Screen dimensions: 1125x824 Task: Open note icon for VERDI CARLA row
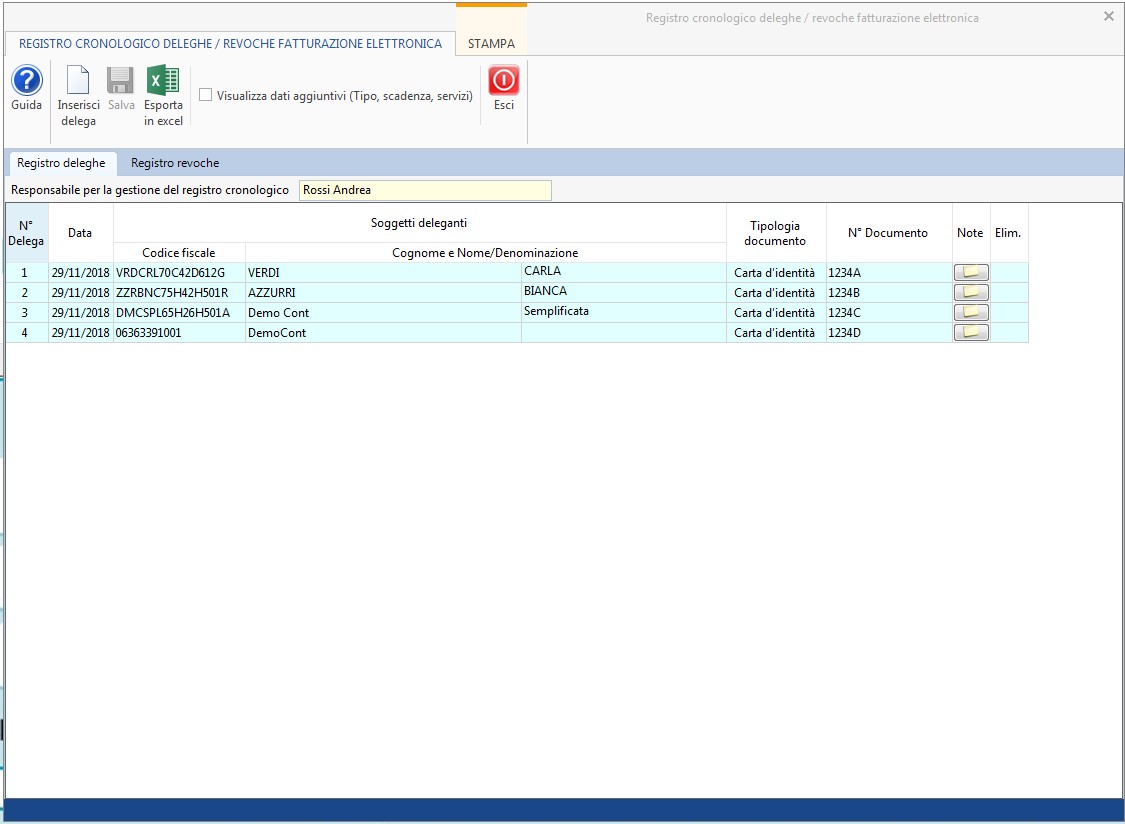[x=971, y=273]
